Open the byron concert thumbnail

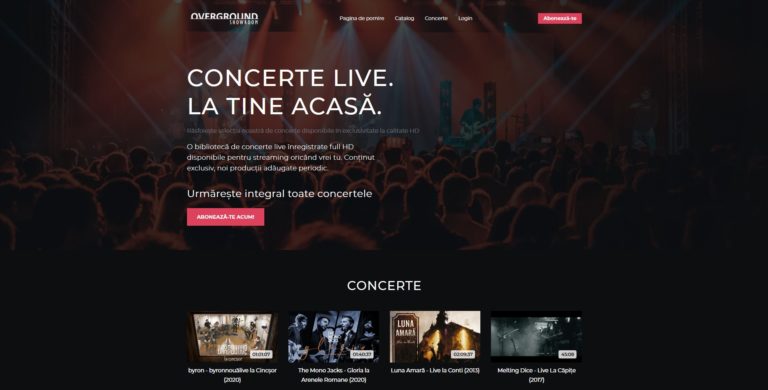pyautogui.click(x=233, y=337)
